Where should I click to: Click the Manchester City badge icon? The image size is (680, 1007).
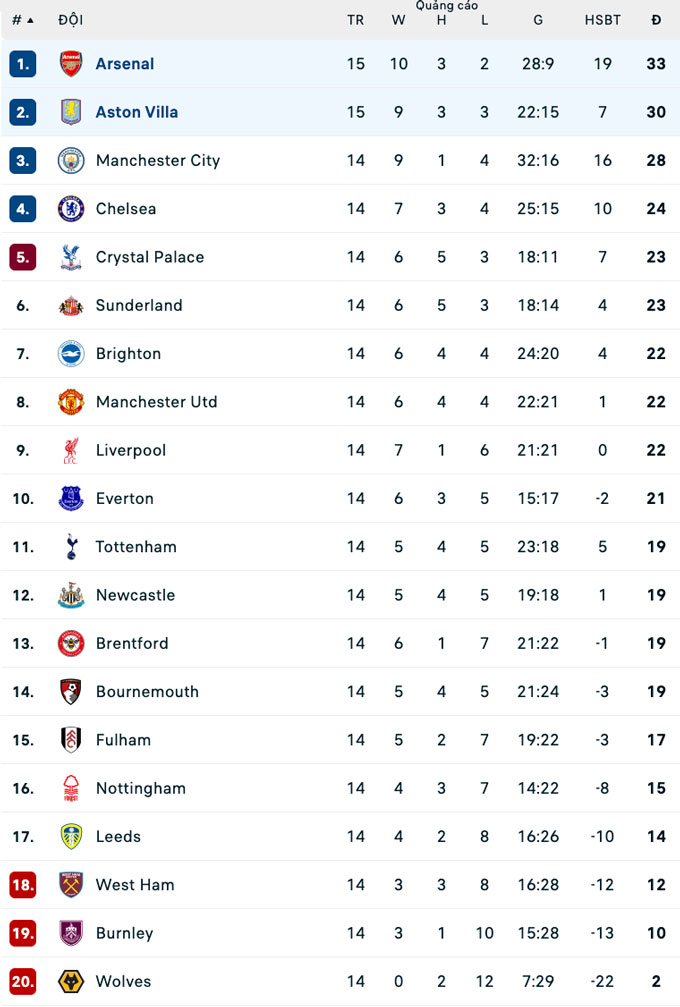click(x=71, y=160)
